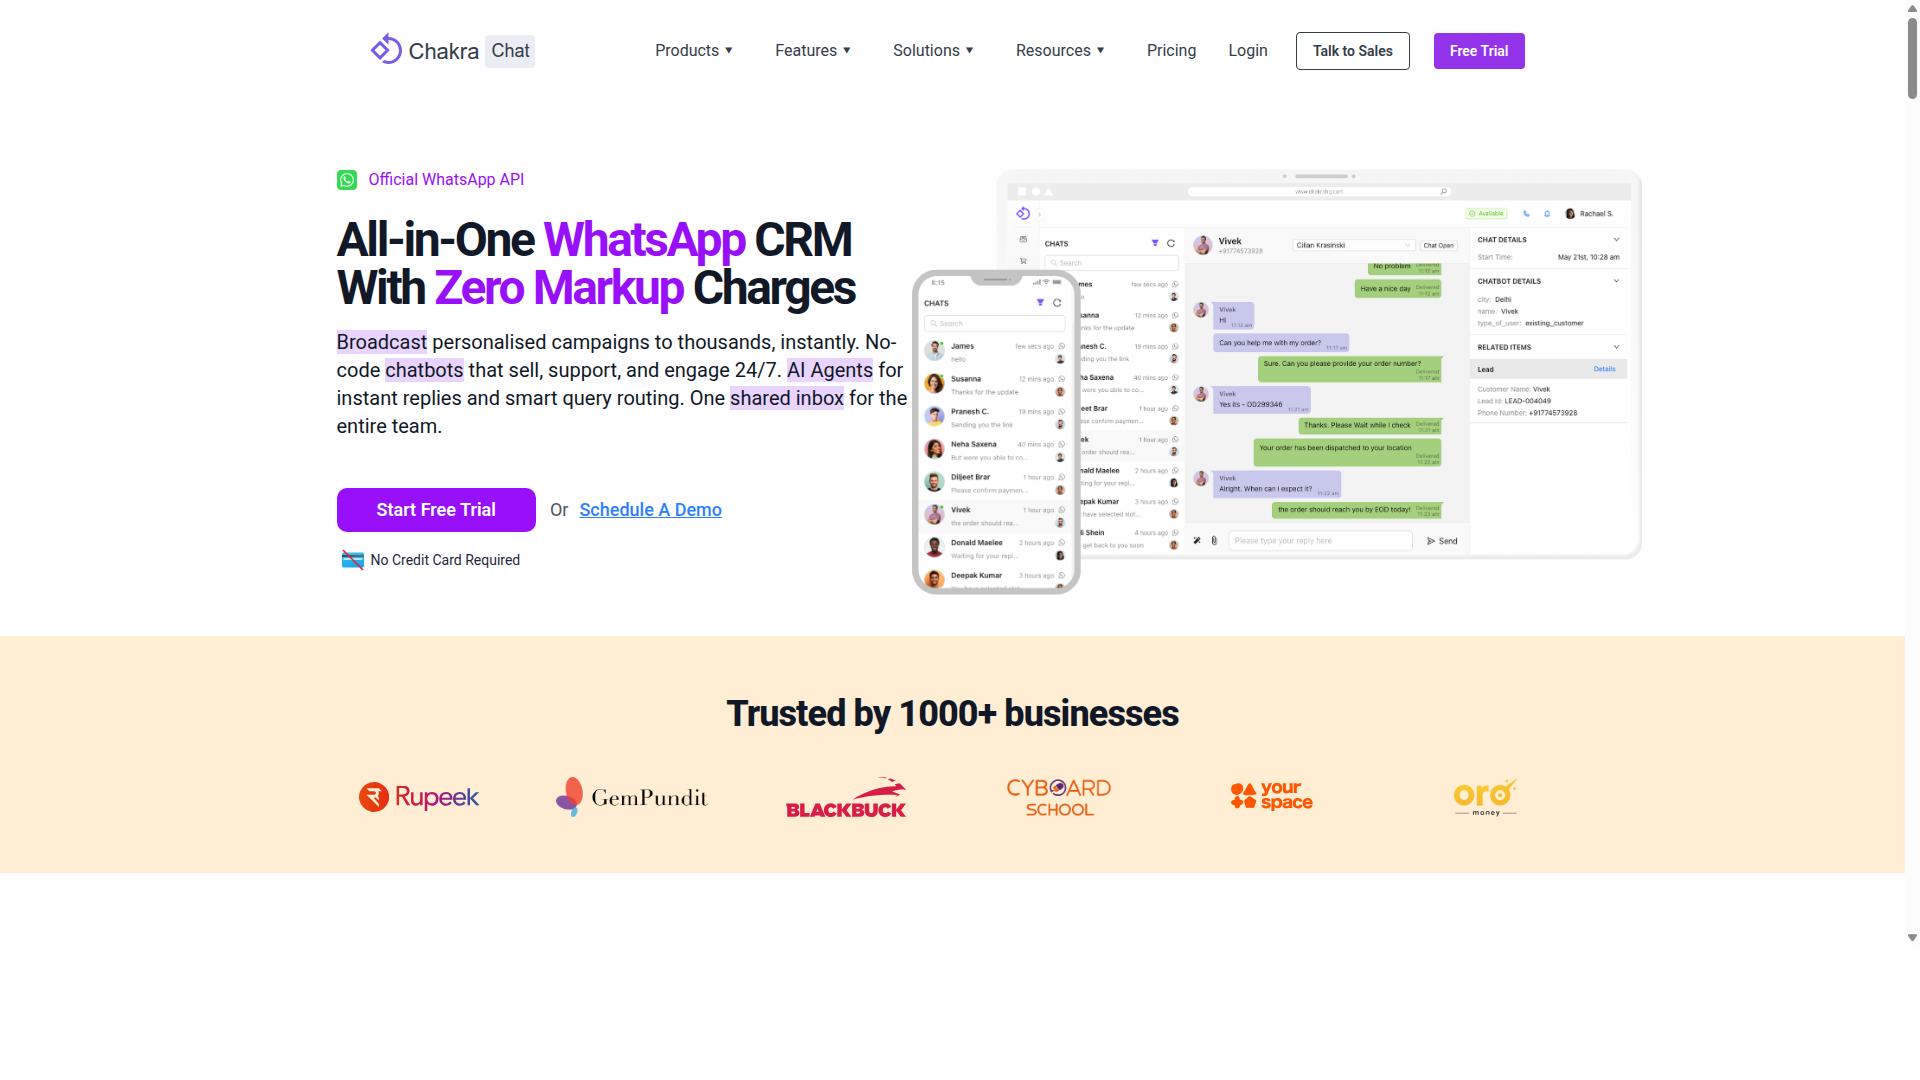Click the phone chats mockup image

[x=996, y=432]
